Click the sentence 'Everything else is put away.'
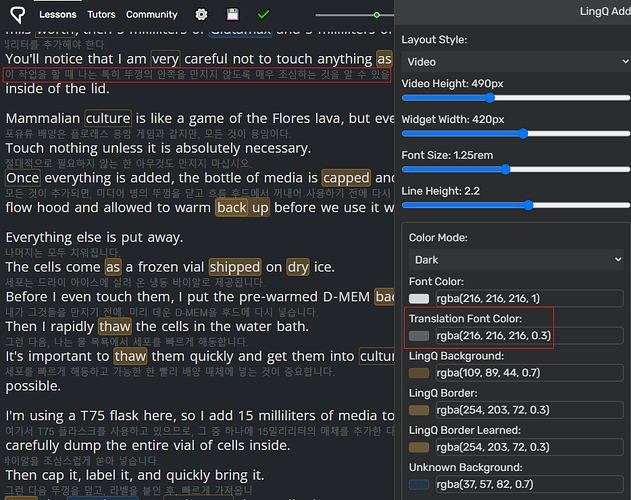 [x=94, y=238]
